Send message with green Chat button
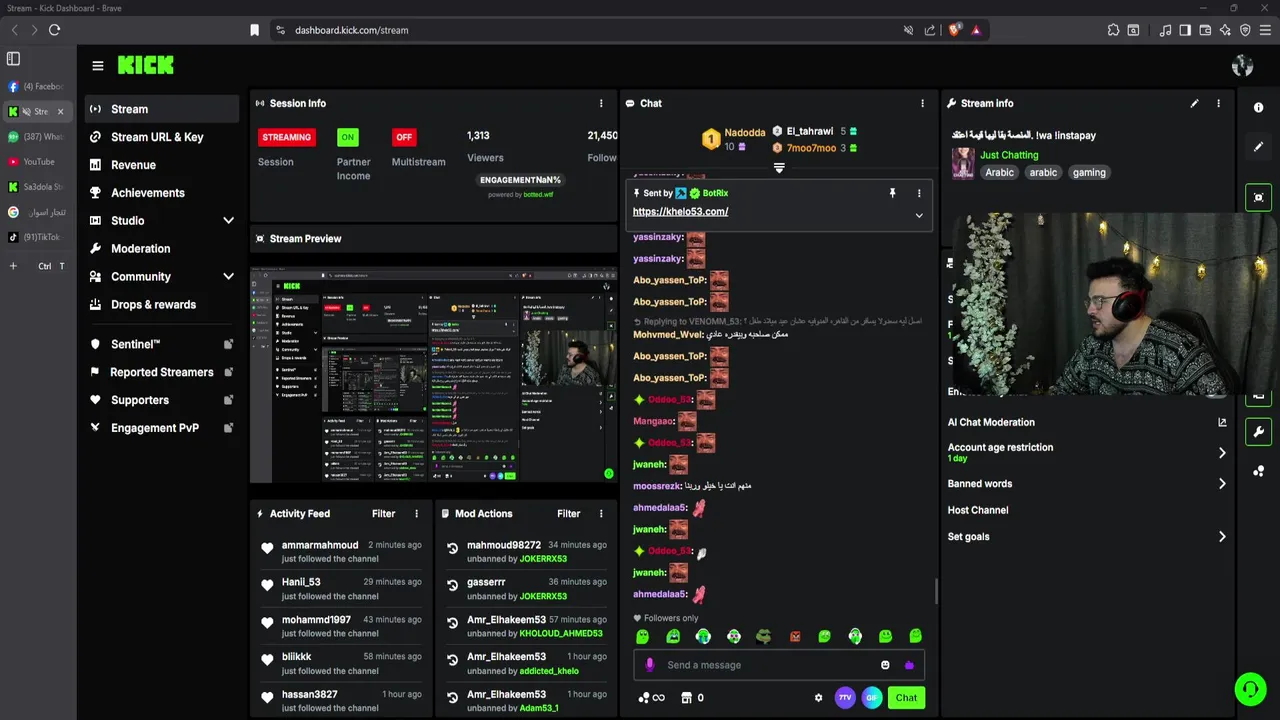1280x720 pixels. (x=906, y=698)
